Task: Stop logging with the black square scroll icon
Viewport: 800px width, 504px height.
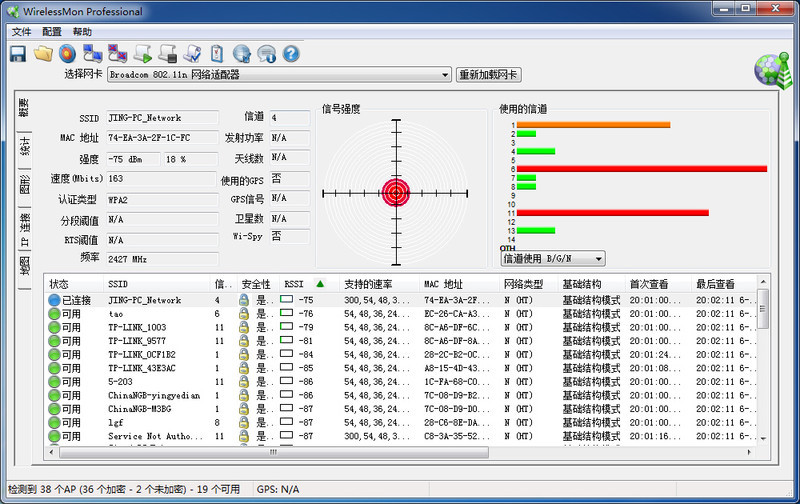Action: 167,54
